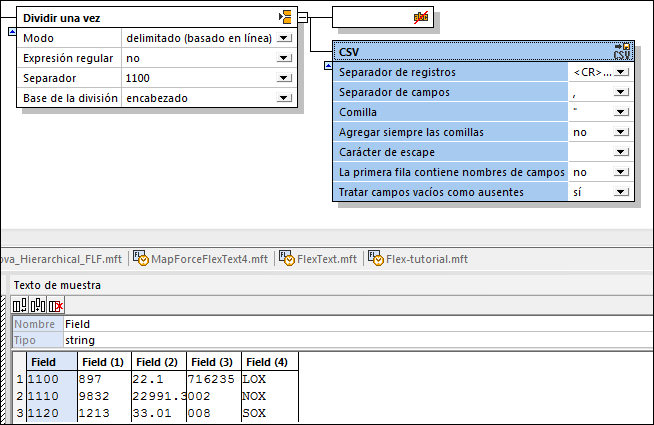
Task: Click the MapForceFlexText4.mft tab icon
Action: tap(141, 258)
